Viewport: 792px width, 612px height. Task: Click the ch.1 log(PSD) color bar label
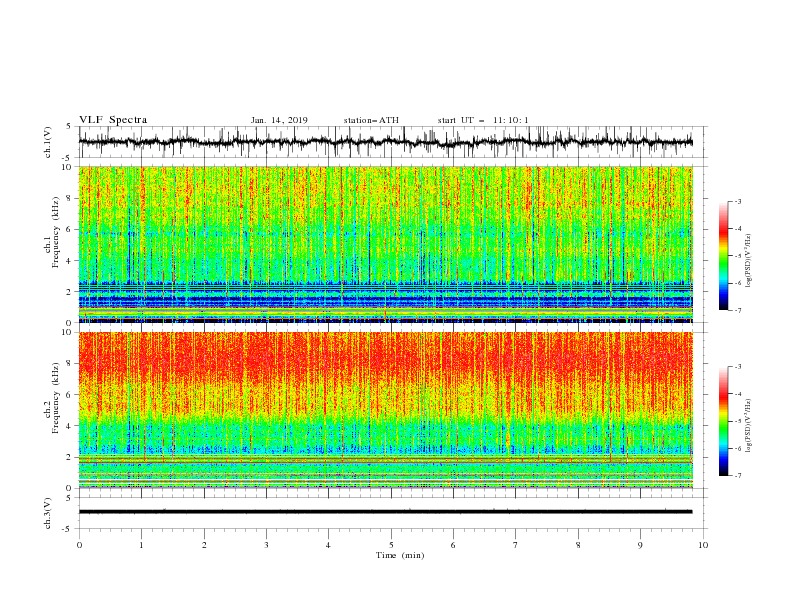pos(749,261)
